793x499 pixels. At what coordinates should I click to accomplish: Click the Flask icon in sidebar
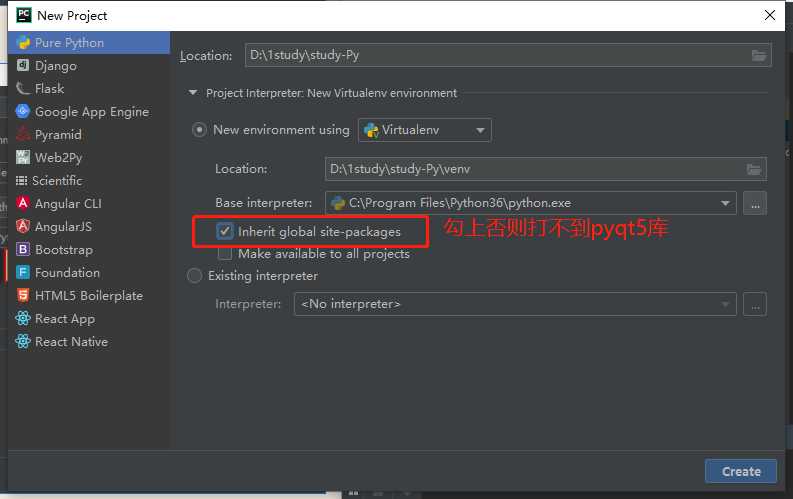(x=23, y=88)
